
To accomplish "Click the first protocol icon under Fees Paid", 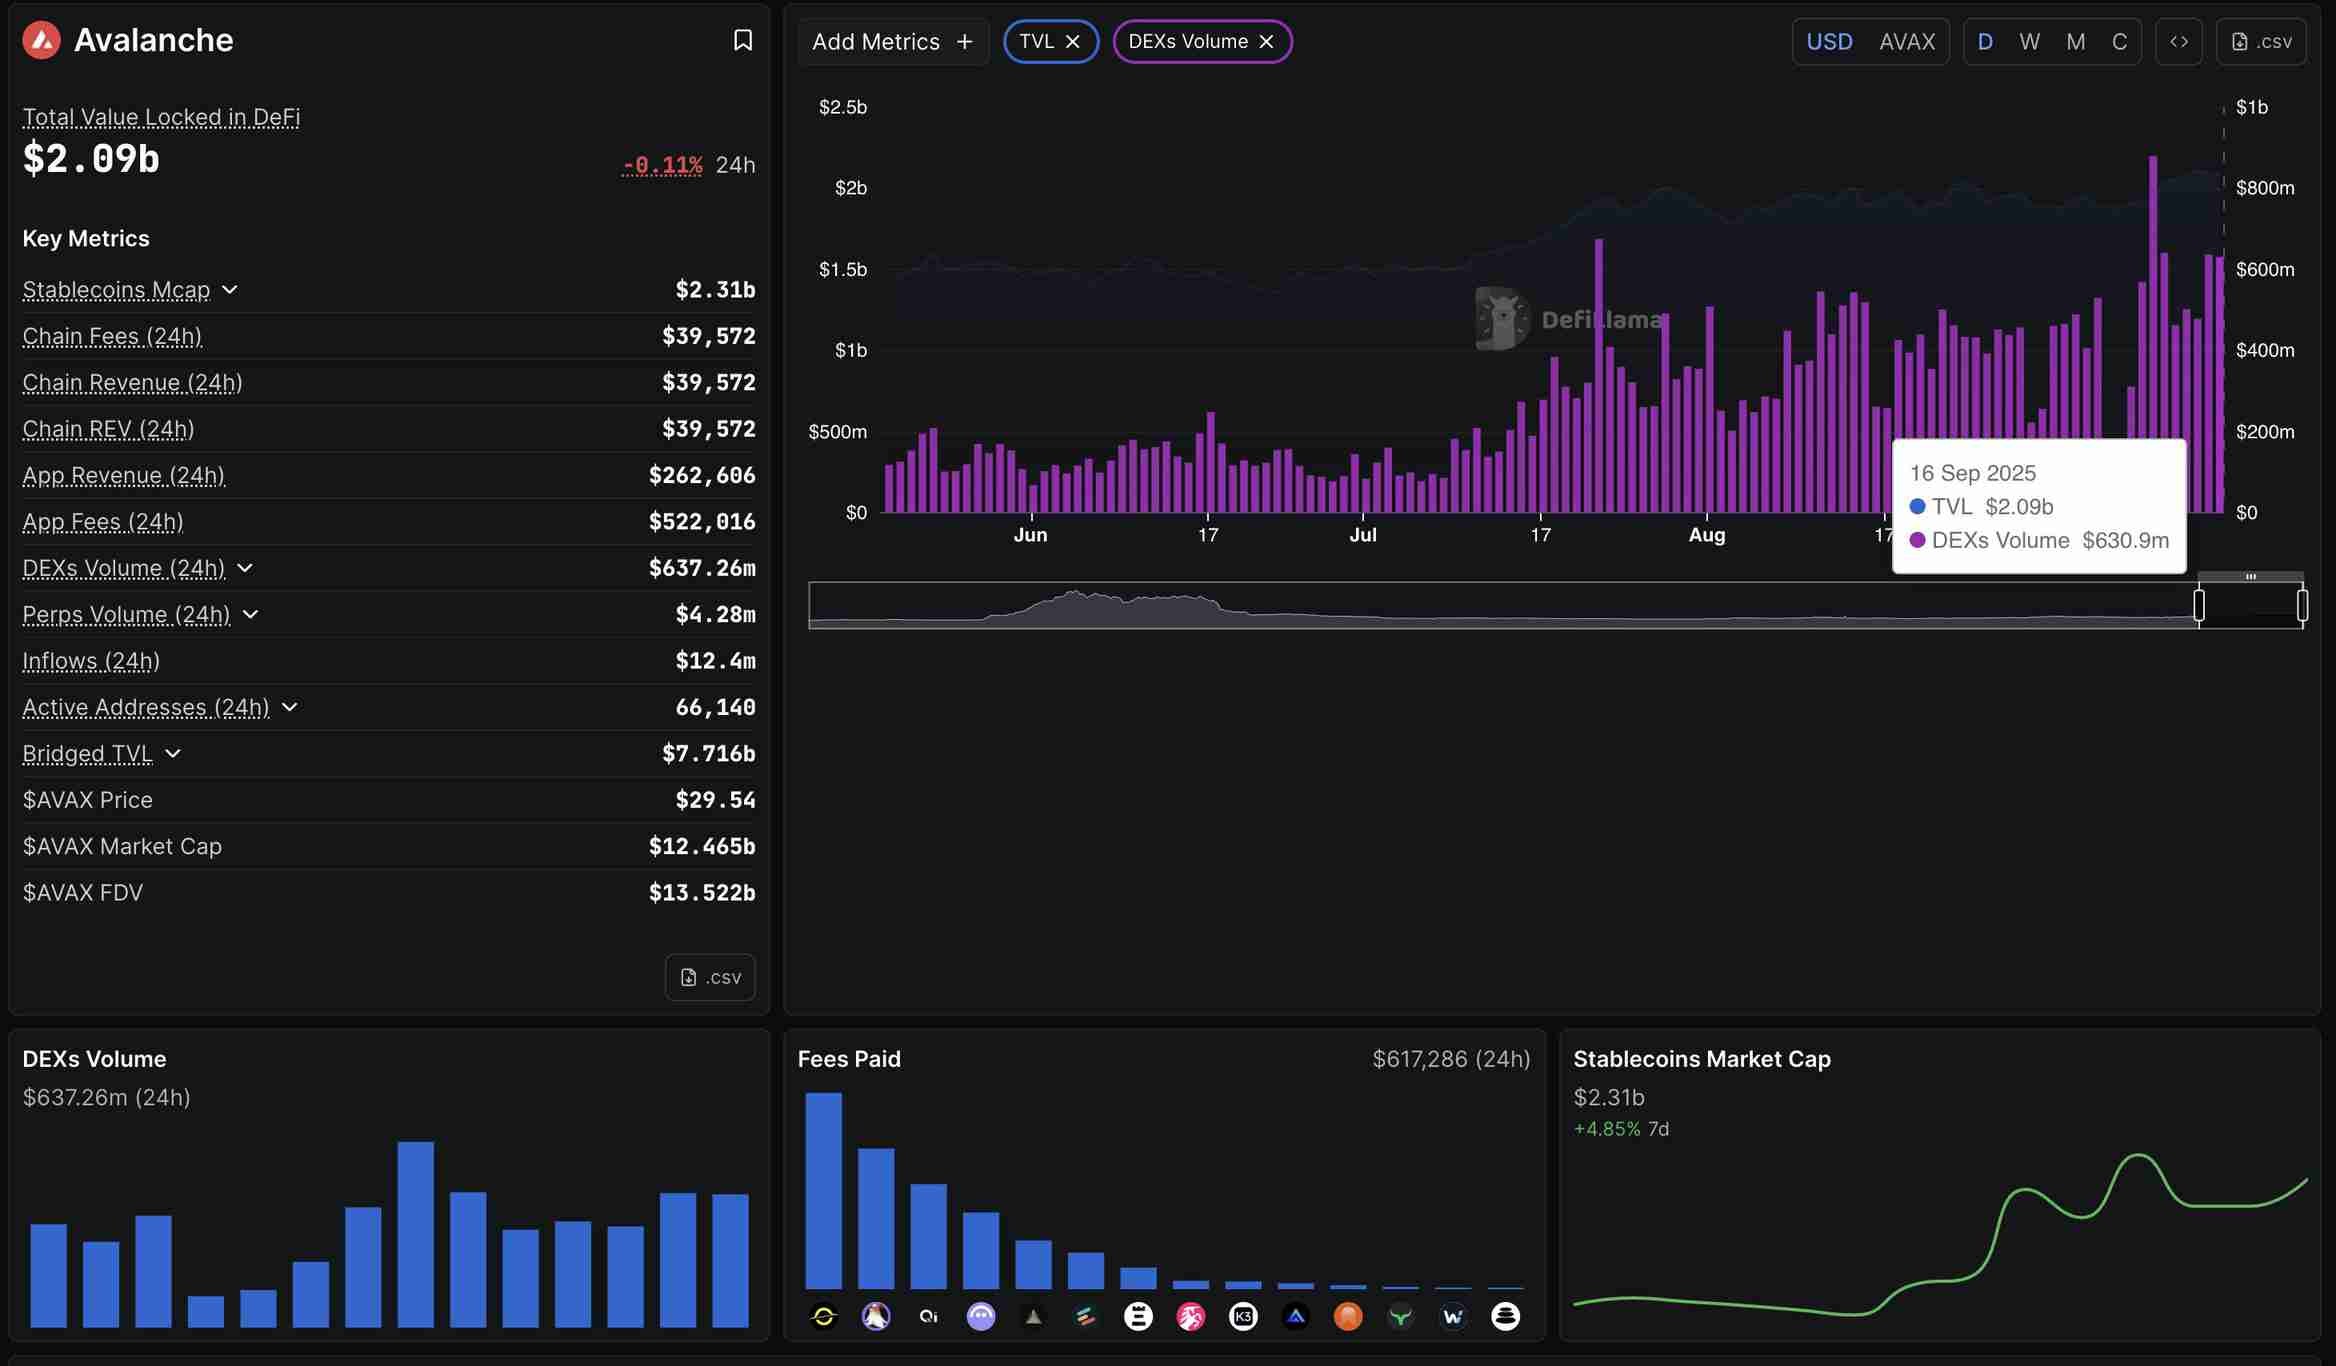I will pos(824,1316).
